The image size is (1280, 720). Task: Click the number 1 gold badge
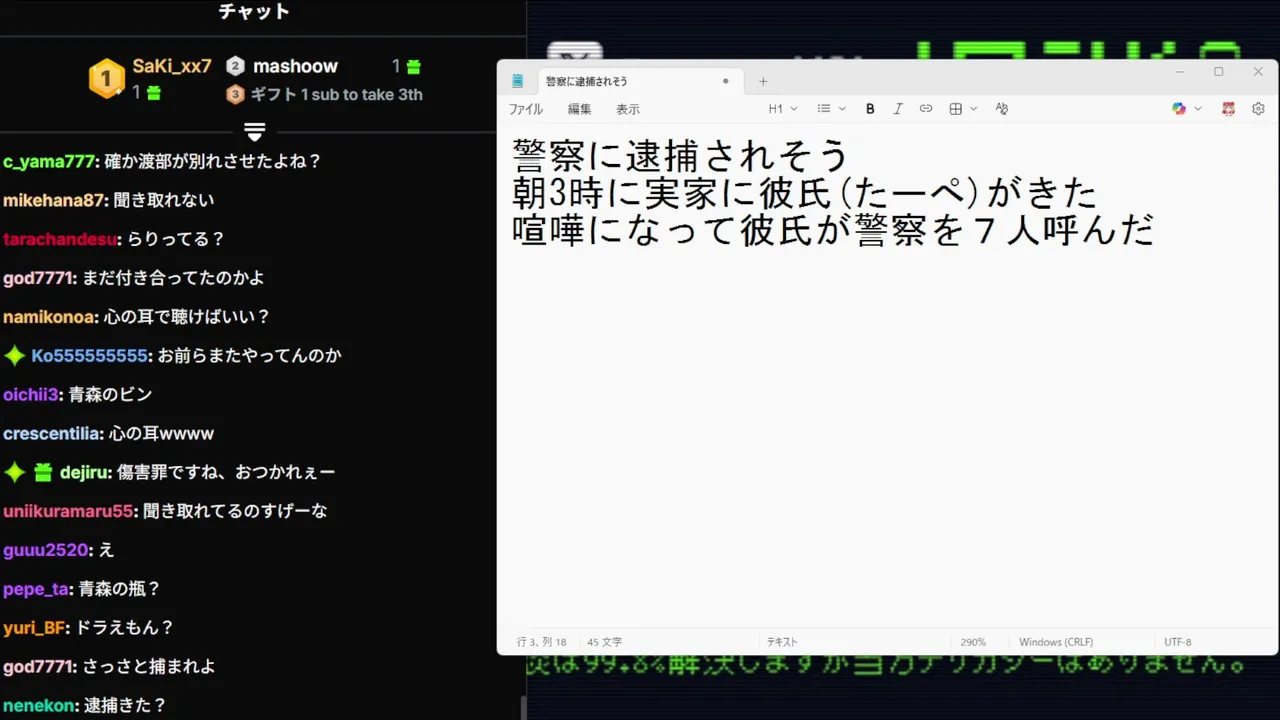click(107, 79)
